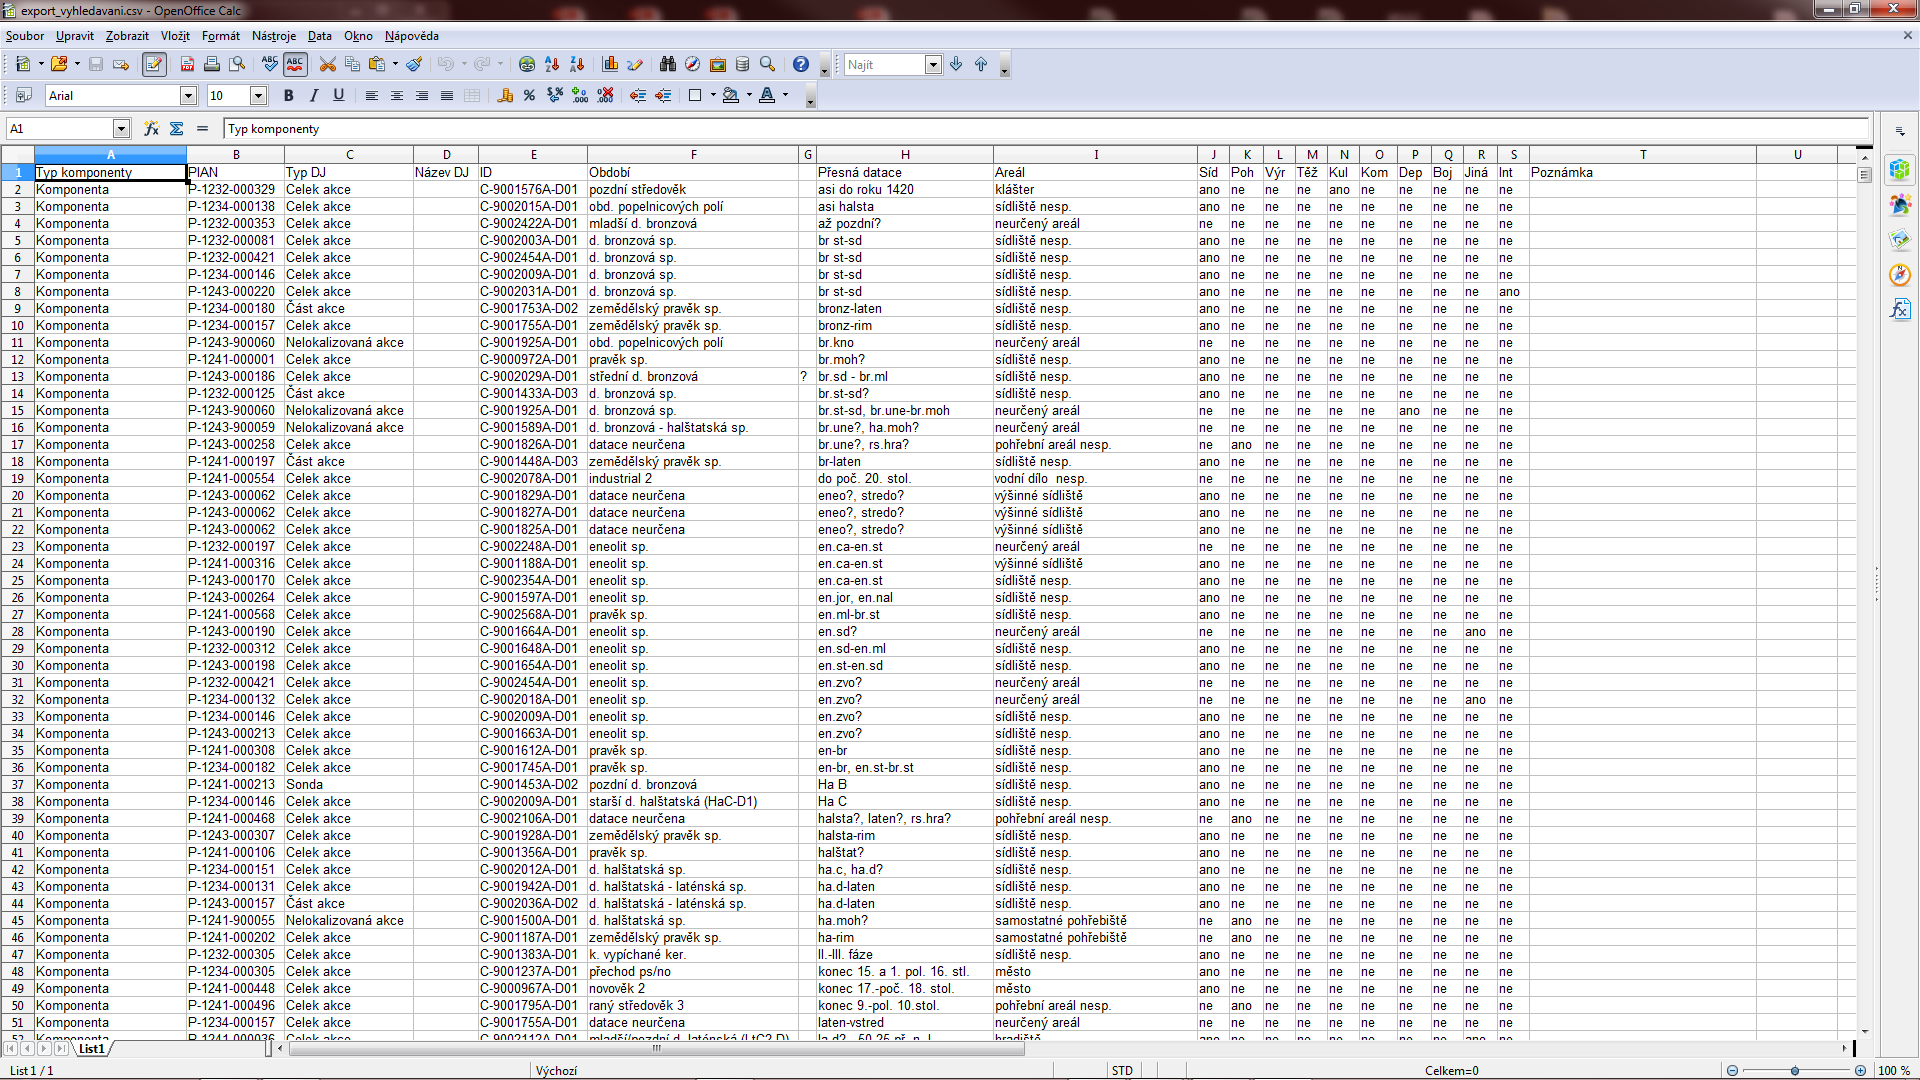The width and height of the screenshot is (1920, 1080).
Task: Export directly as PDF
Action: [187, 64]
